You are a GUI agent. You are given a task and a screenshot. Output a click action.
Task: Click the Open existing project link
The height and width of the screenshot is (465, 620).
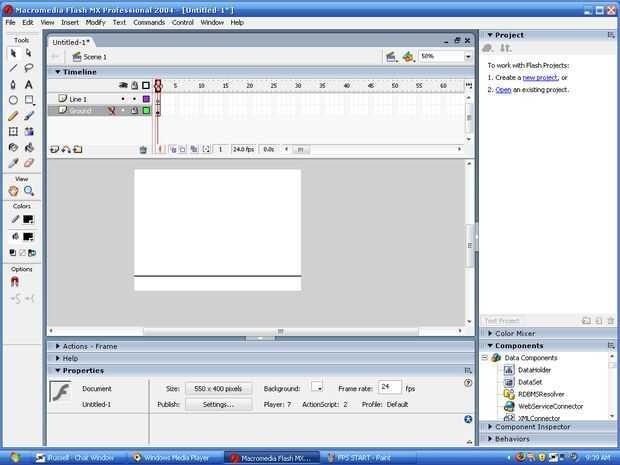click(x=503, y=90)
